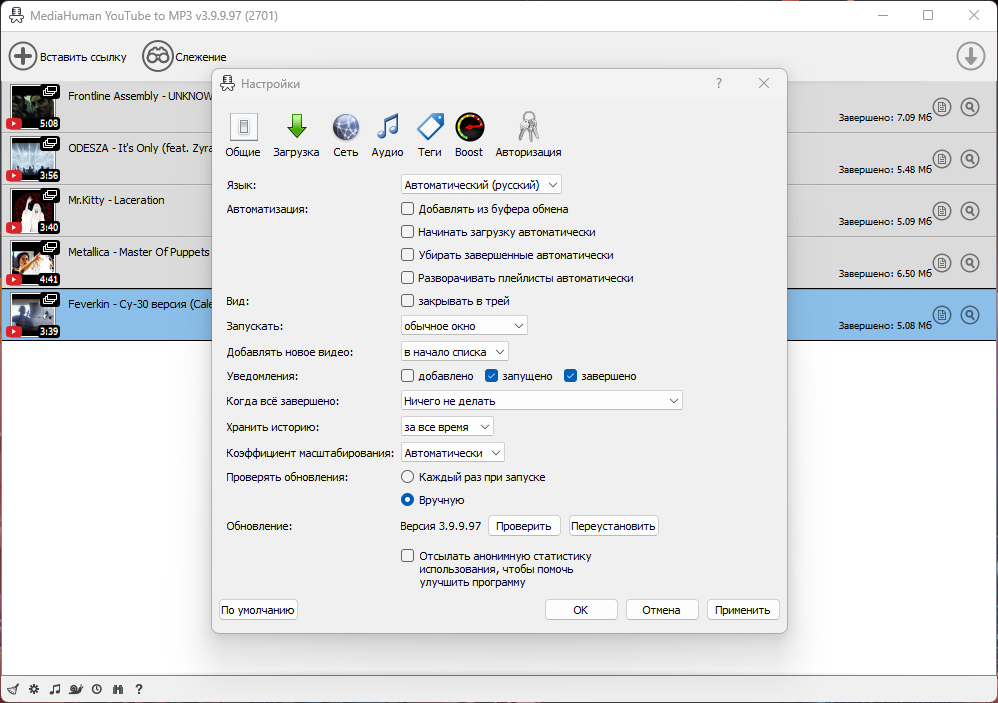
Task: Click the gear settings icon in status bar
Action: (34, 689)
